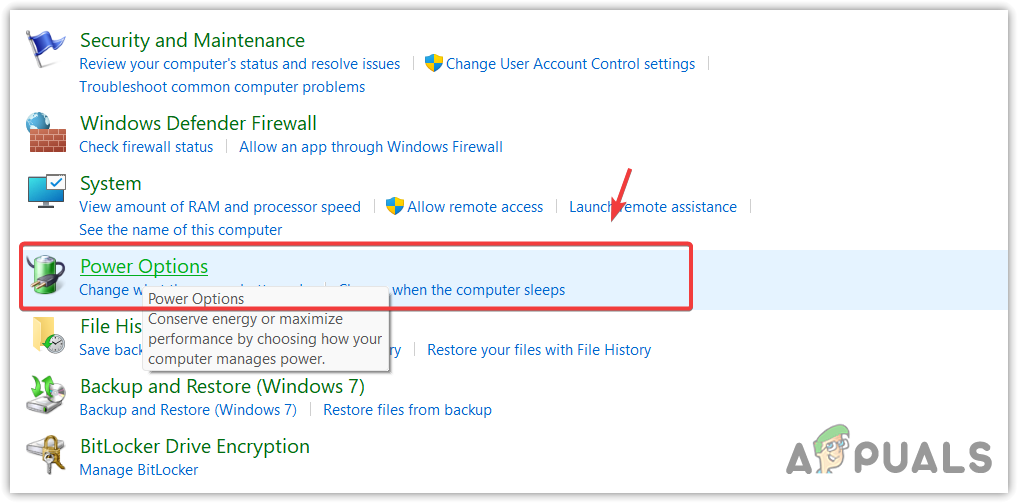Click the Power Options battery icon
The height and width of the screenshot is (503, 1018).
click(x=45, y=273)
